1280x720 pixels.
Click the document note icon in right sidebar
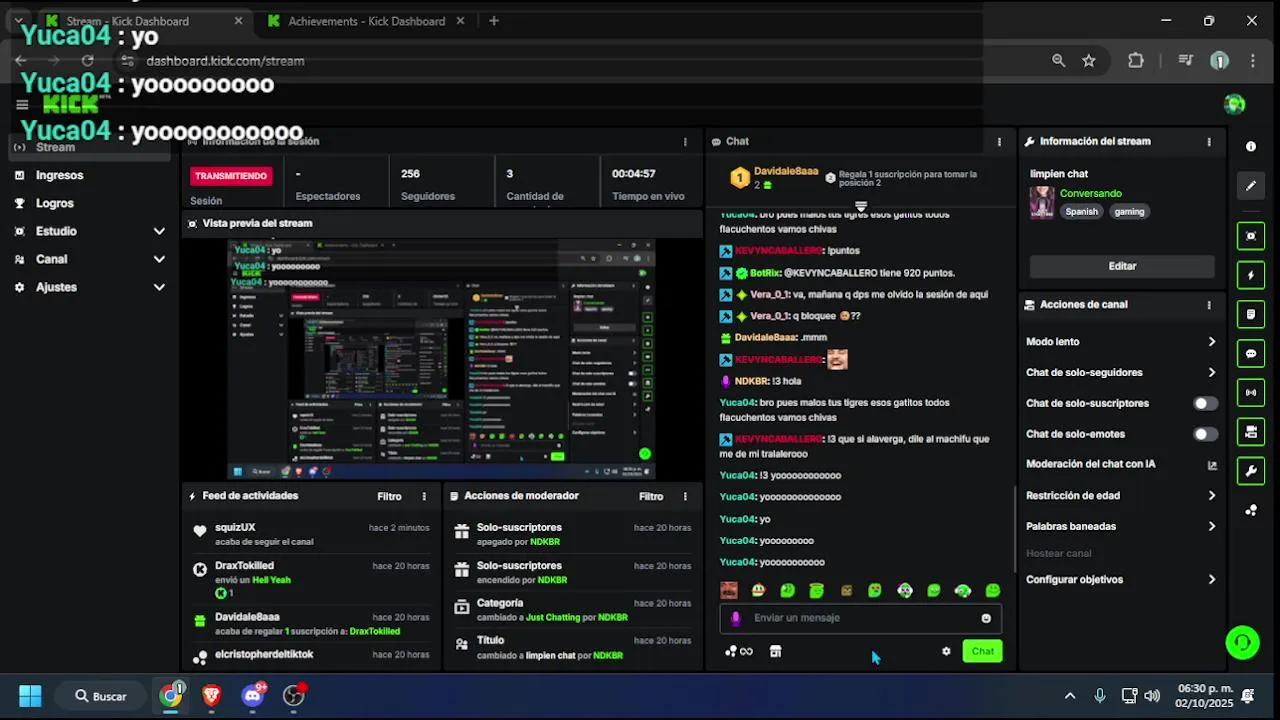point(1250,314)
